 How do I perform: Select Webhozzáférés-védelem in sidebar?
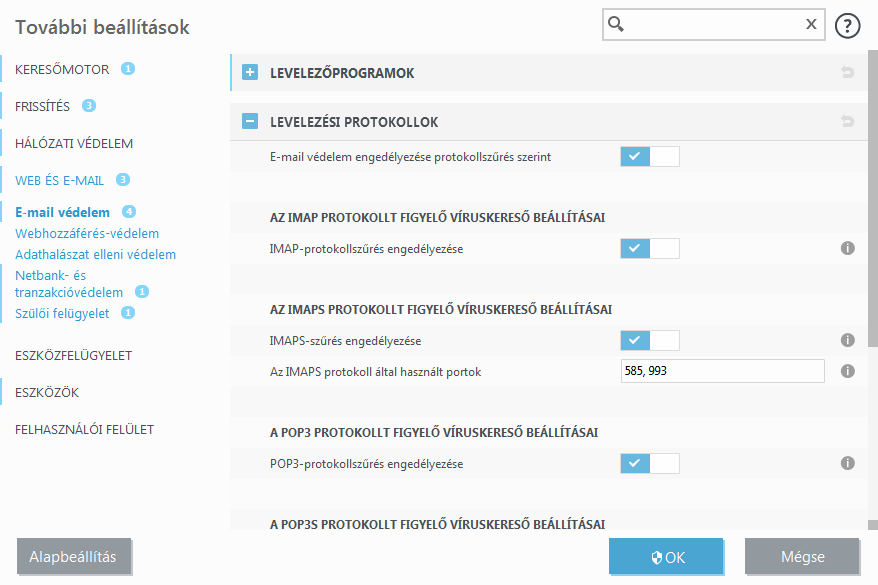tap(87, 233)
